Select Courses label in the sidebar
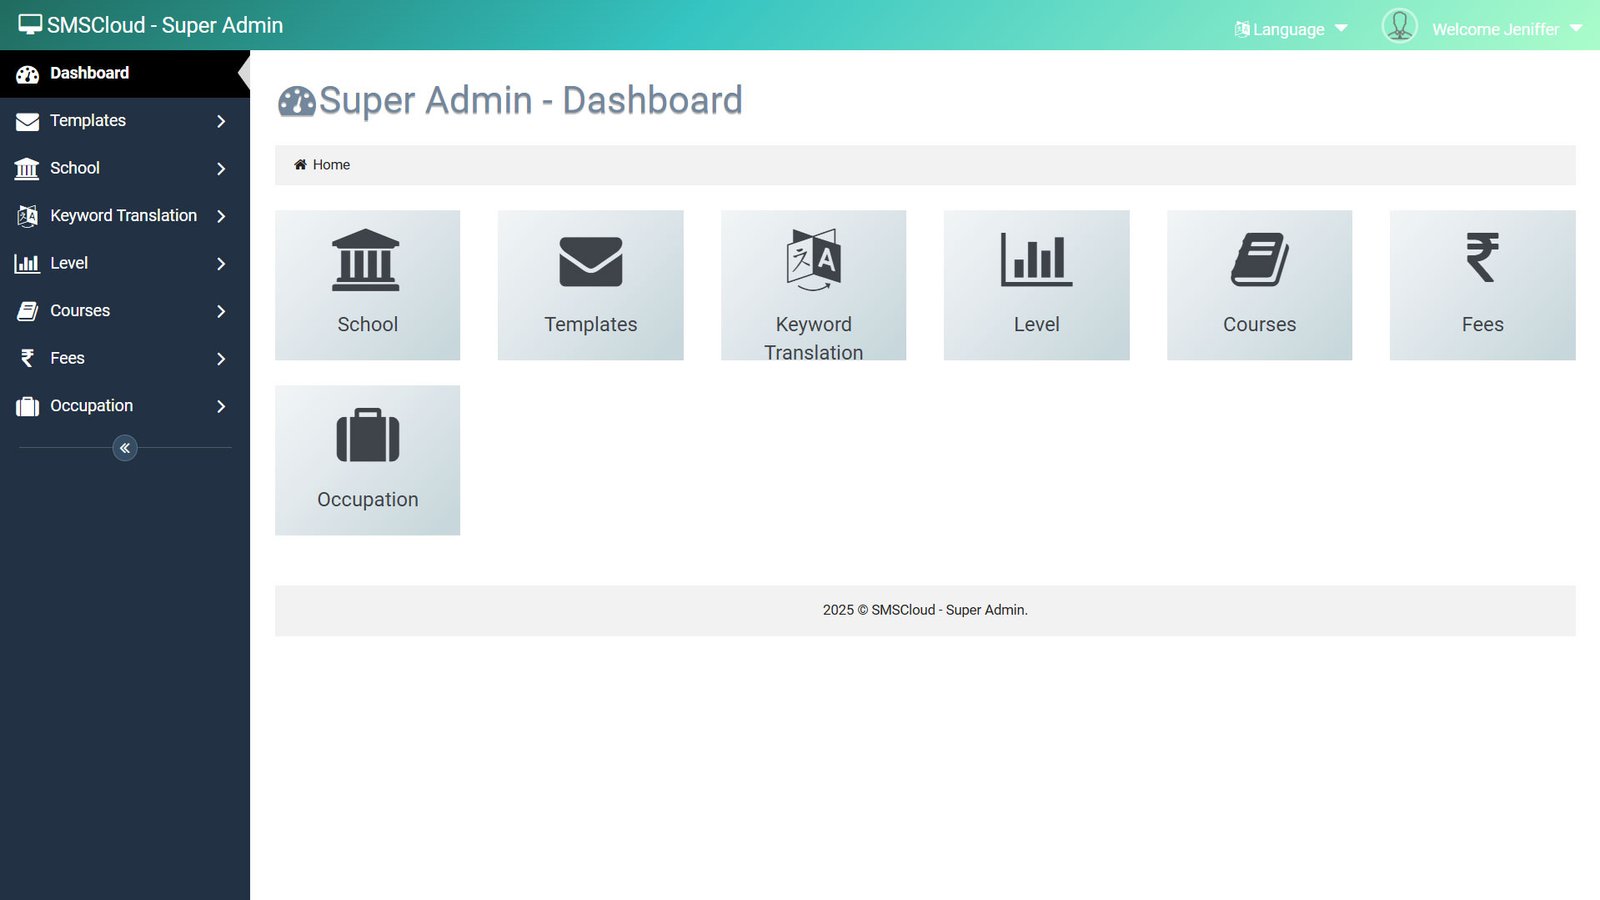The image size is (1600, 900). pyautogui.click(x=80, y=310)
